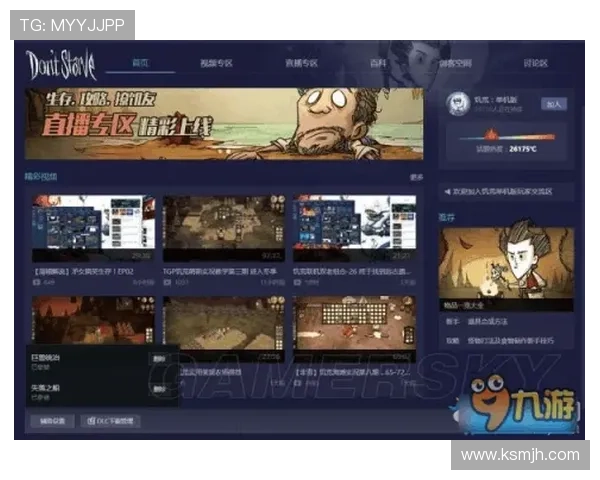This screenshot has height=480, width=600.
Task: Open the middle video thumbnail in second row
Action: pos(224,328)
